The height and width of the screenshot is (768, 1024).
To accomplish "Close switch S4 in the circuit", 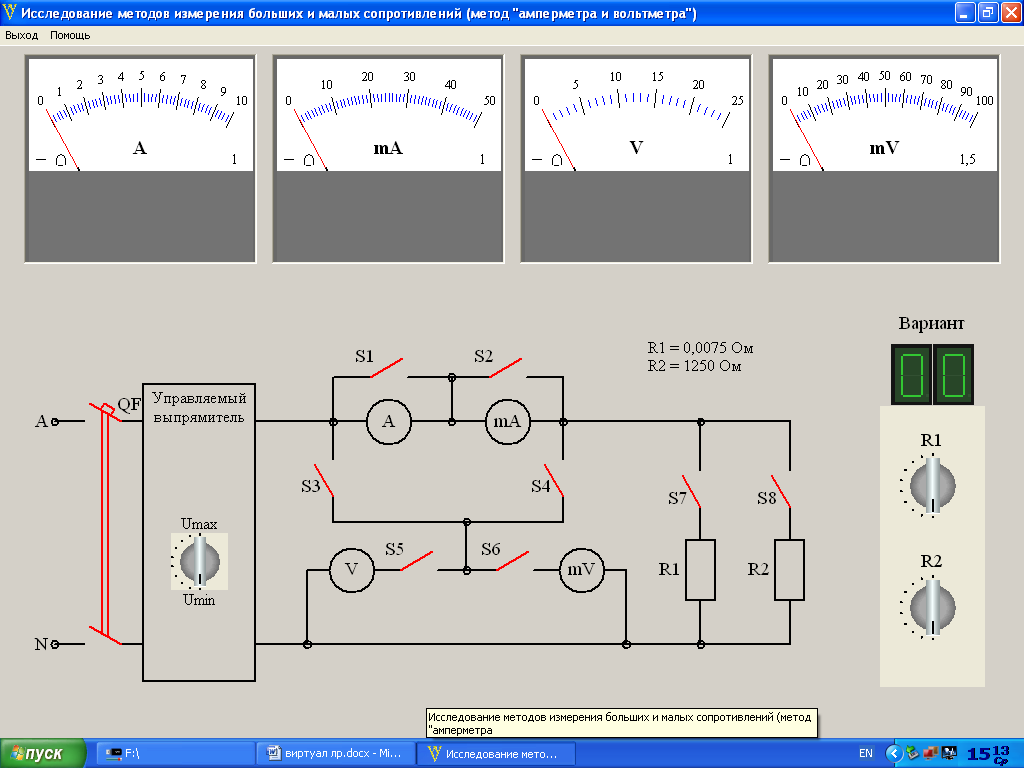I will (x=554, y=481).
